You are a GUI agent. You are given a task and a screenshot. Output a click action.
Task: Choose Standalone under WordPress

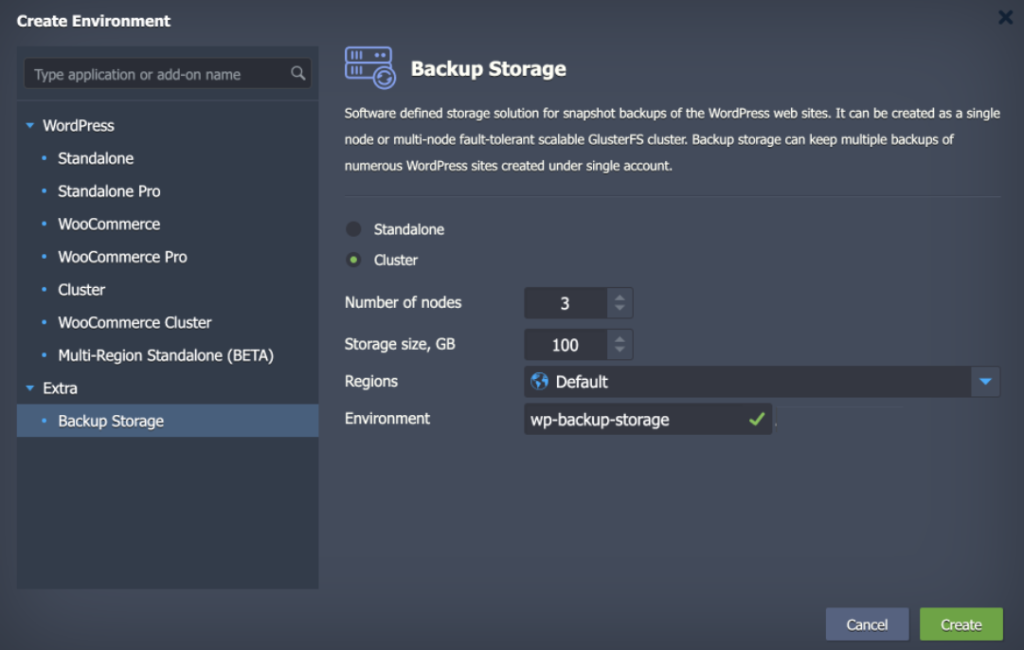(x=95, y=158)
